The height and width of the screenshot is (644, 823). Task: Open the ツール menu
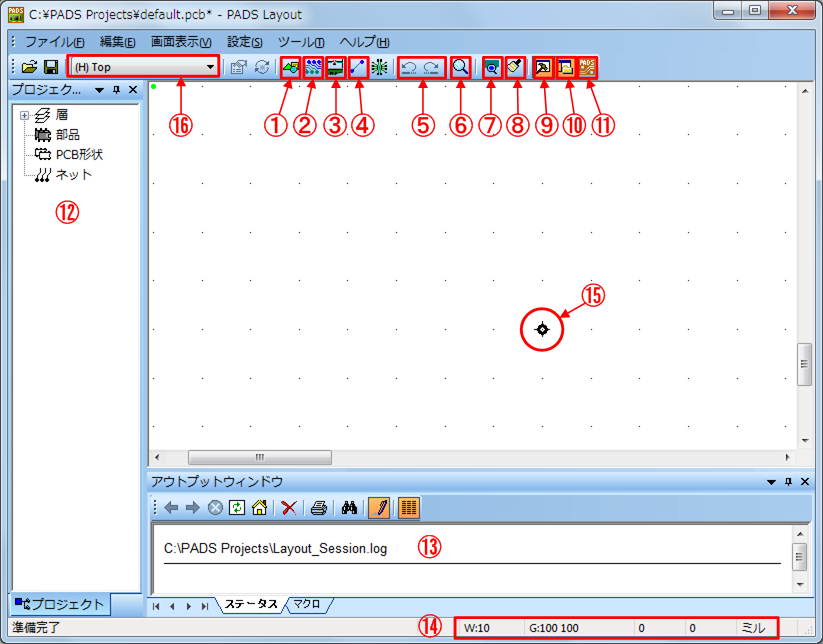tap(301, 42)
